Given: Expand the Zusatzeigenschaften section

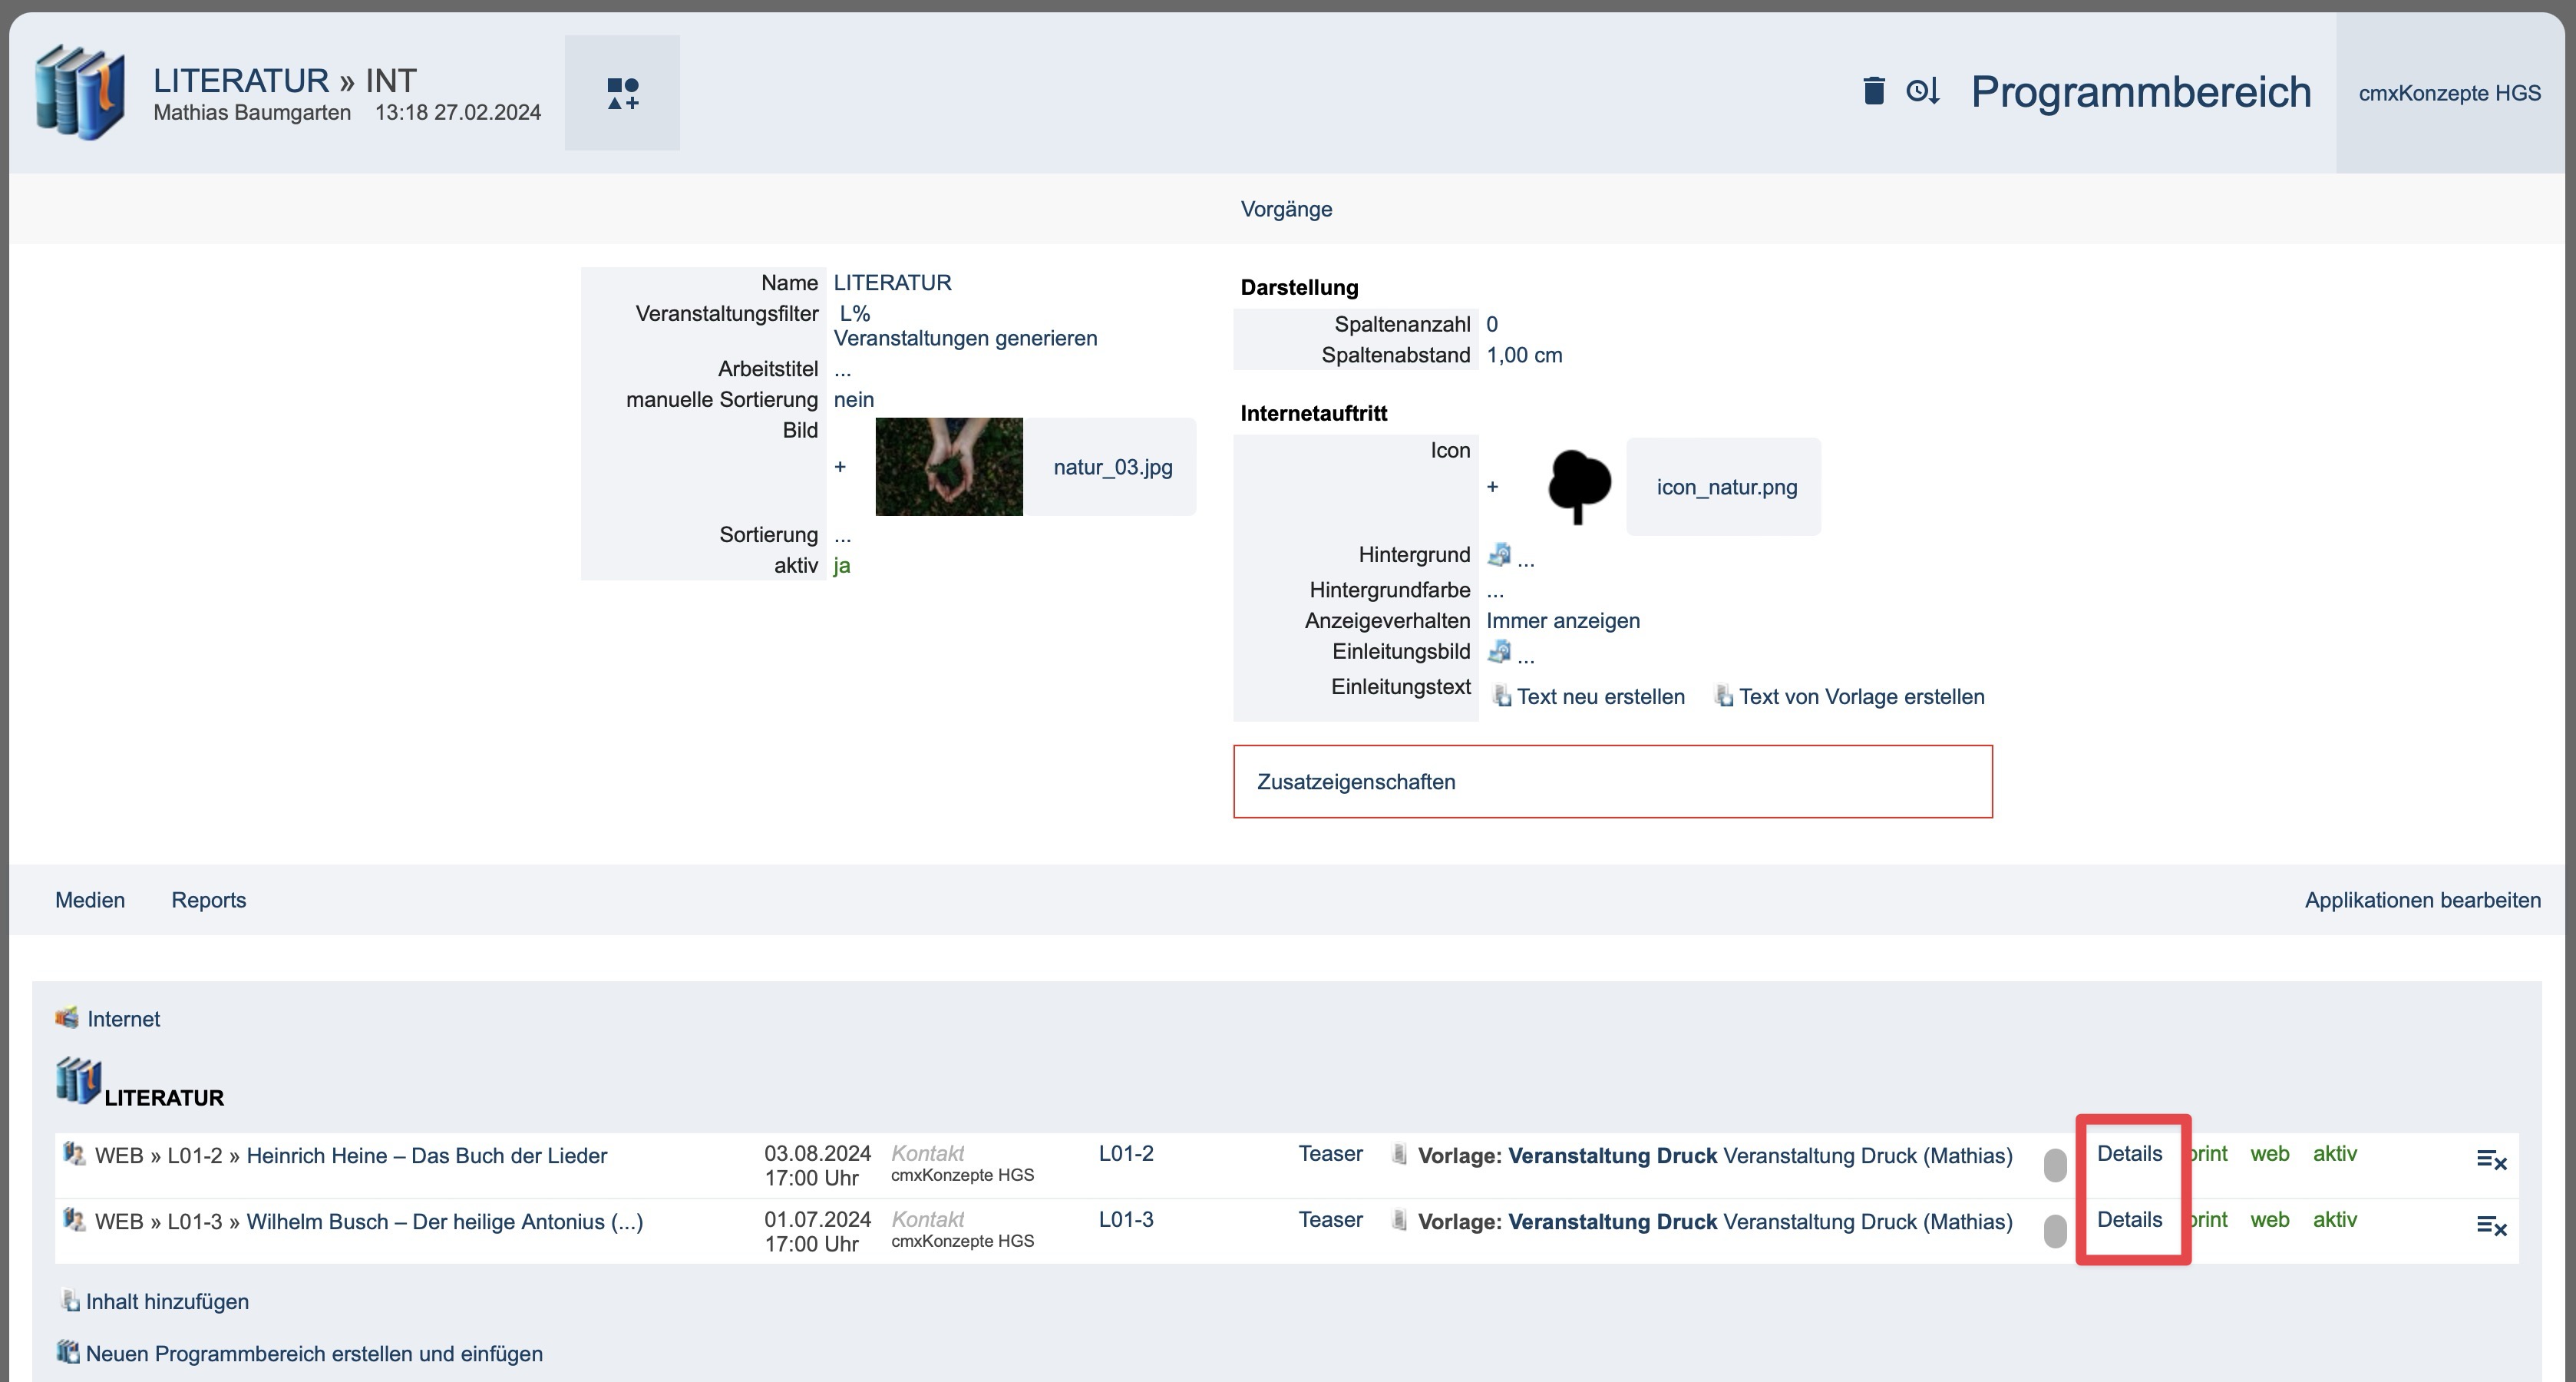Looking at the screenshot, I should point(1355,782).
